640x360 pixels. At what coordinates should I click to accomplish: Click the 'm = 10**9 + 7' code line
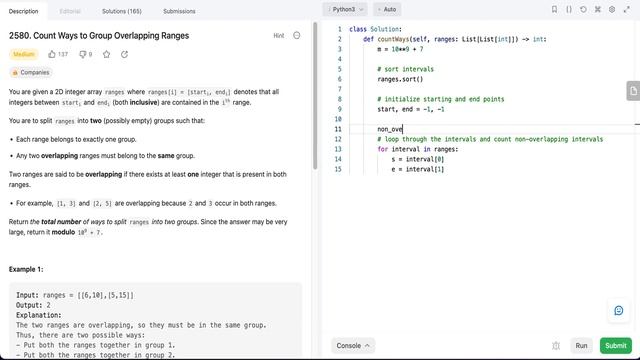coord(400,49)
